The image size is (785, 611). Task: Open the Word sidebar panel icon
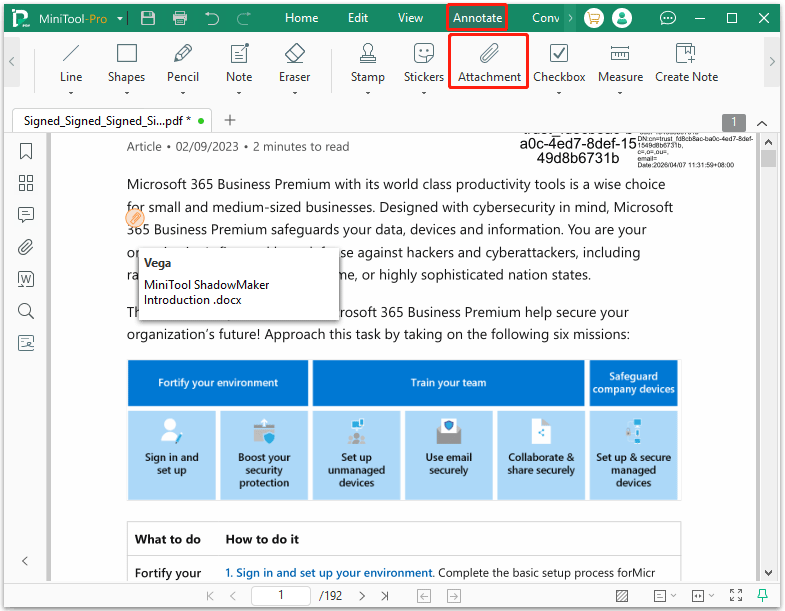tap(26, 279)
